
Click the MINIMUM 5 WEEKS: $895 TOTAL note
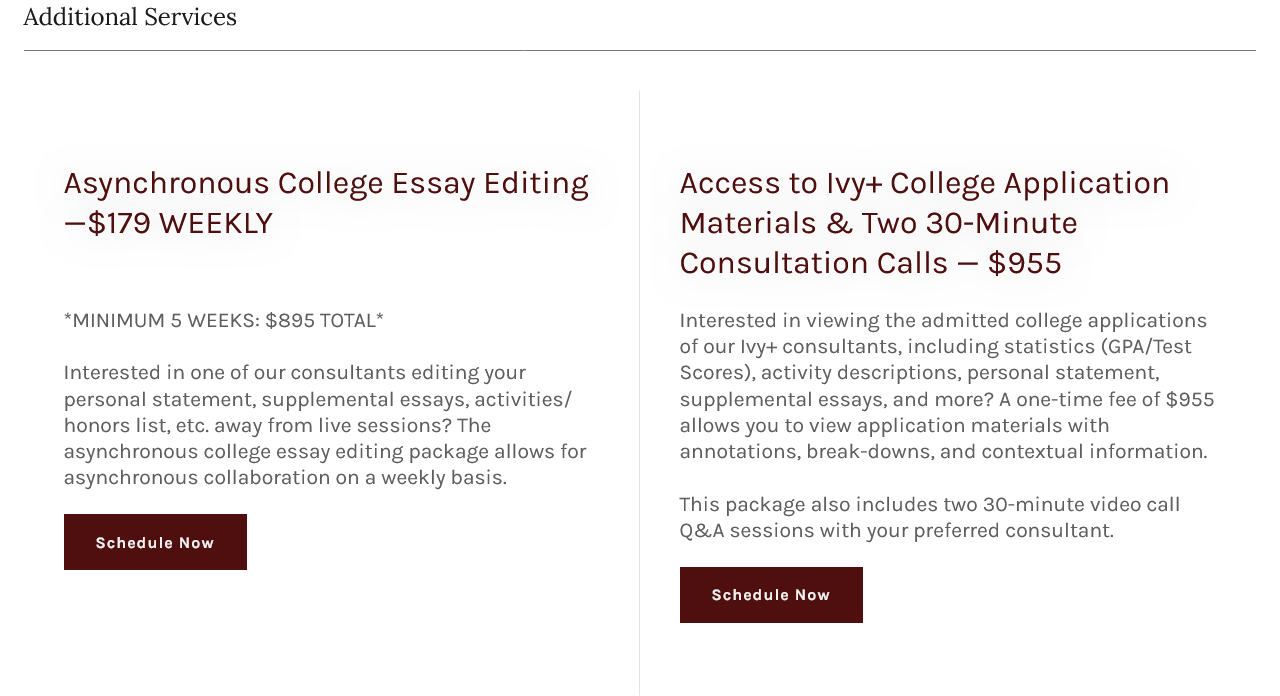click(224, 321)
